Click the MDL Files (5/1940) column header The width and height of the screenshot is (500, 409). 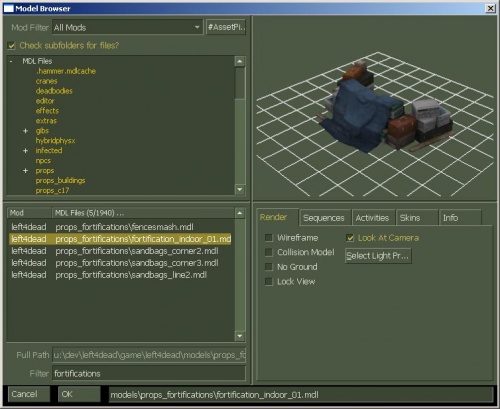pyautogui.click(x=143, y=213)
